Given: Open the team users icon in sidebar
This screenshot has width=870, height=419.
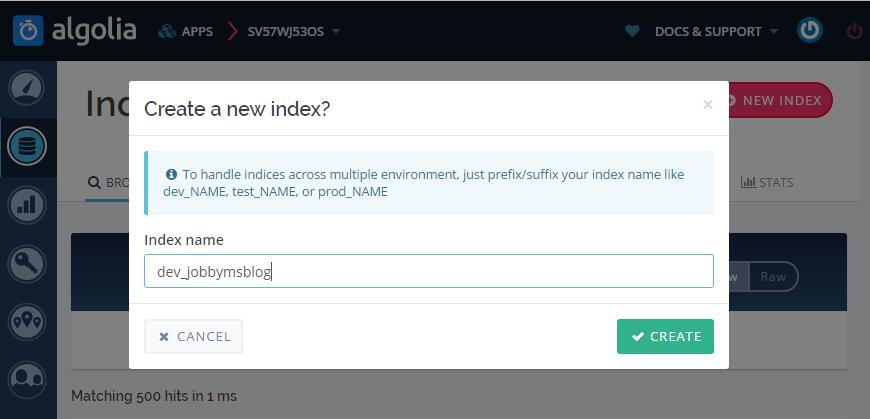Looking at the screenshot, I should [26, 379].
